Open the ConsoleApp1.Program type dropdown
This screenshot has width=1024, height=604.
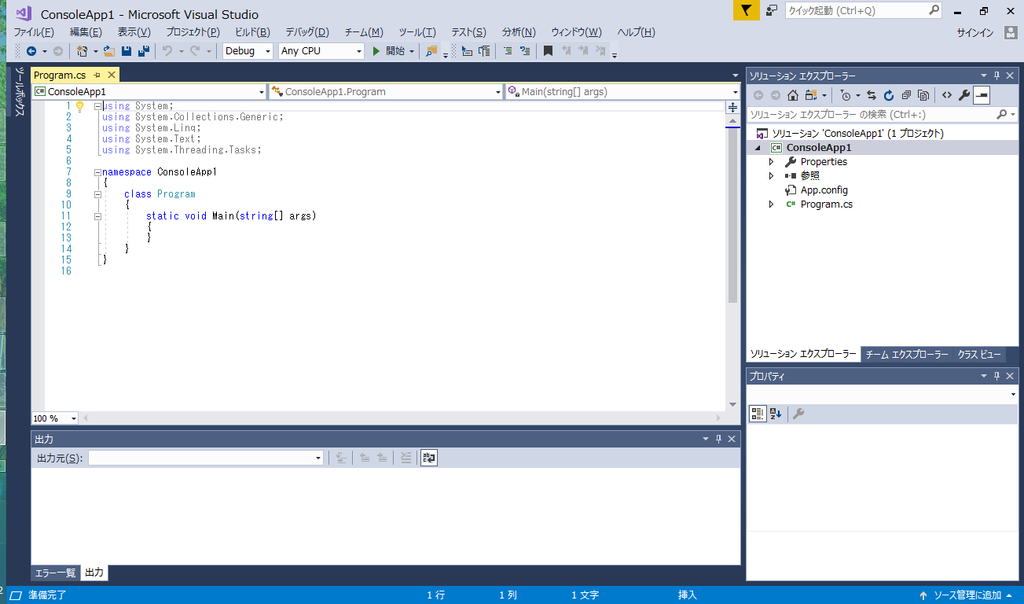point(387,91)
